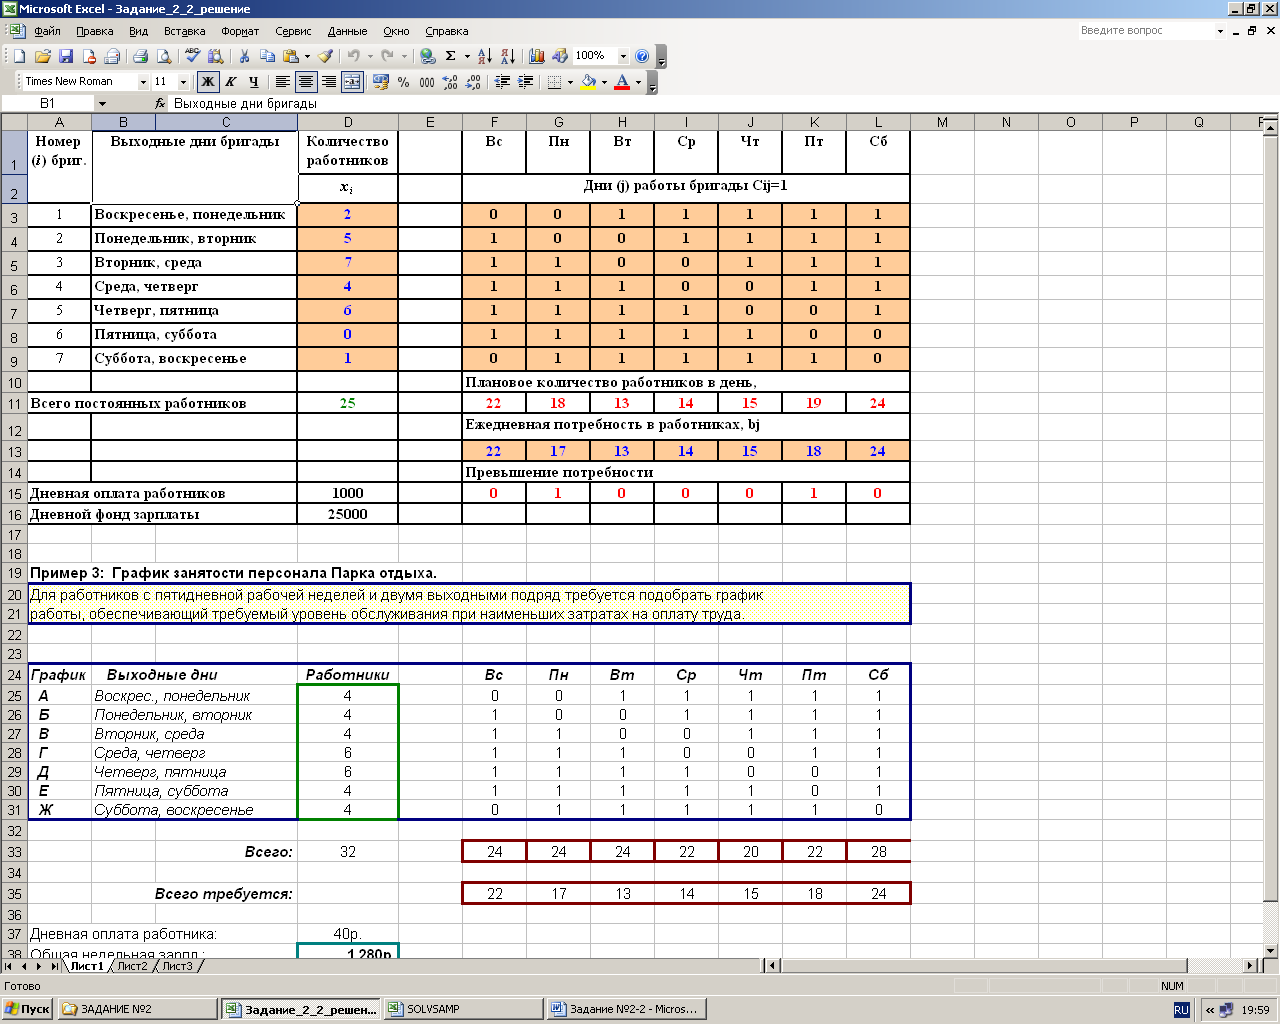1280x1024 pixels.
Task: Switch to SOLVSAMP taskbar button
Action: point(462,1009)
